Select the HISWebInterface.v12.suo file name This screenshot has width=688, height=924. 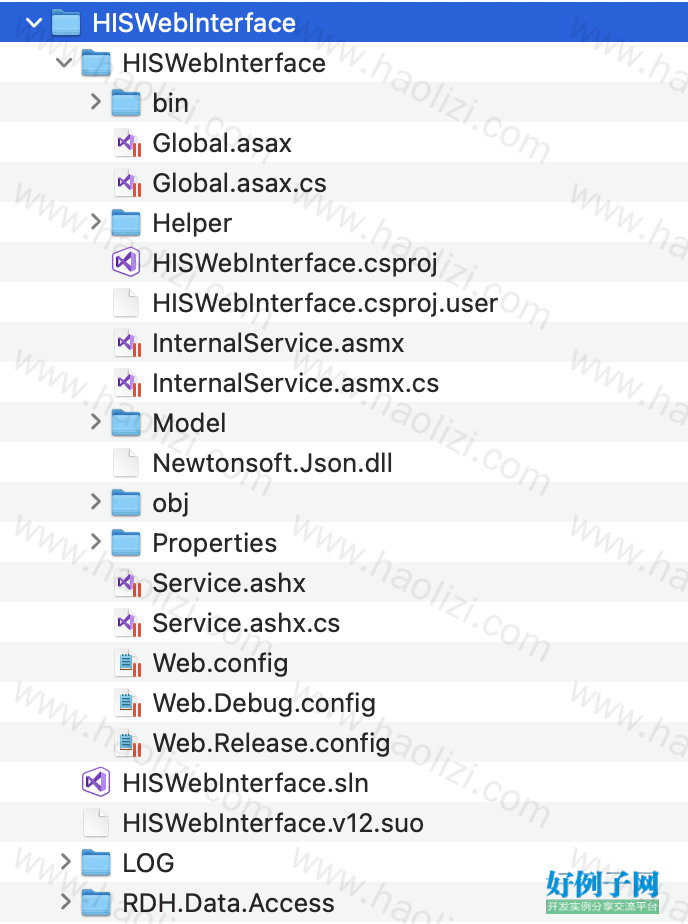click(273, 823)
